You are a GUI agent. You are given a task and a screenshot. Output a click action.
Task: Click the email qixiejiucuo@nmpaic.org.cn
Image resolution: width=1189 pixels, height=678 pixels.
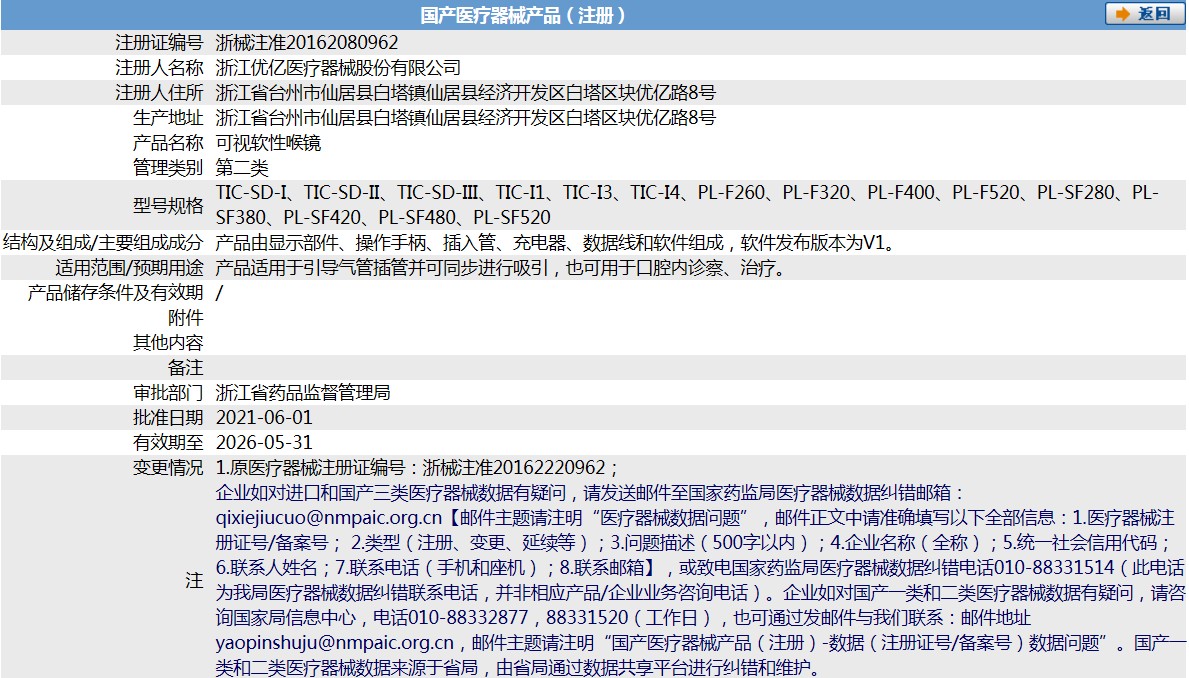click(x=328, y=518)
